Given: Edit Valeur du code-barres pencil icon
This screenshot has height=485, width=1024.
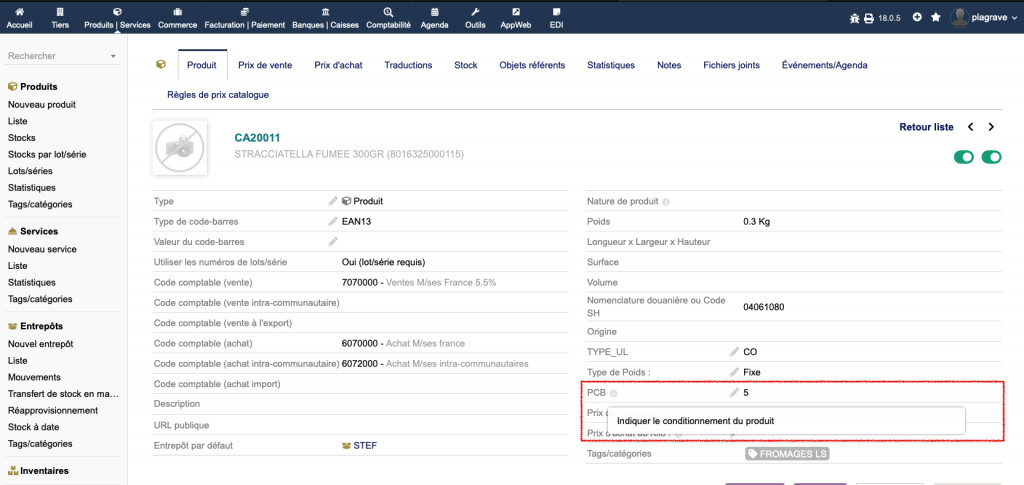Looking at the screenshot, I should (333, 242).
